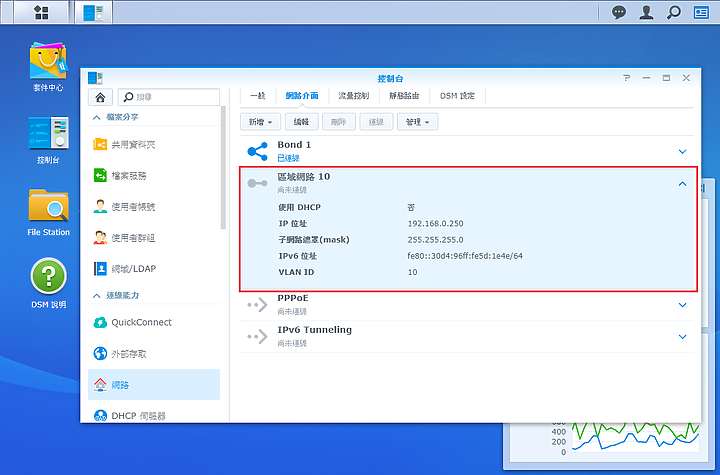The width and height of the screenshot is (720, 475).
Task: Select the IPv6 Tunneling arrow icon
Action: click(x=257, y=337)
